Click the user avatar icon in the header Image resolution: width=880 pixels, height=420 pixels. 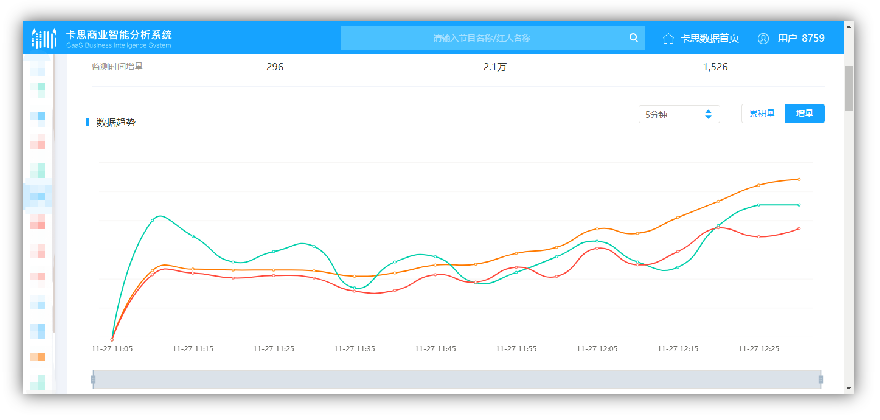coord(763,39)
